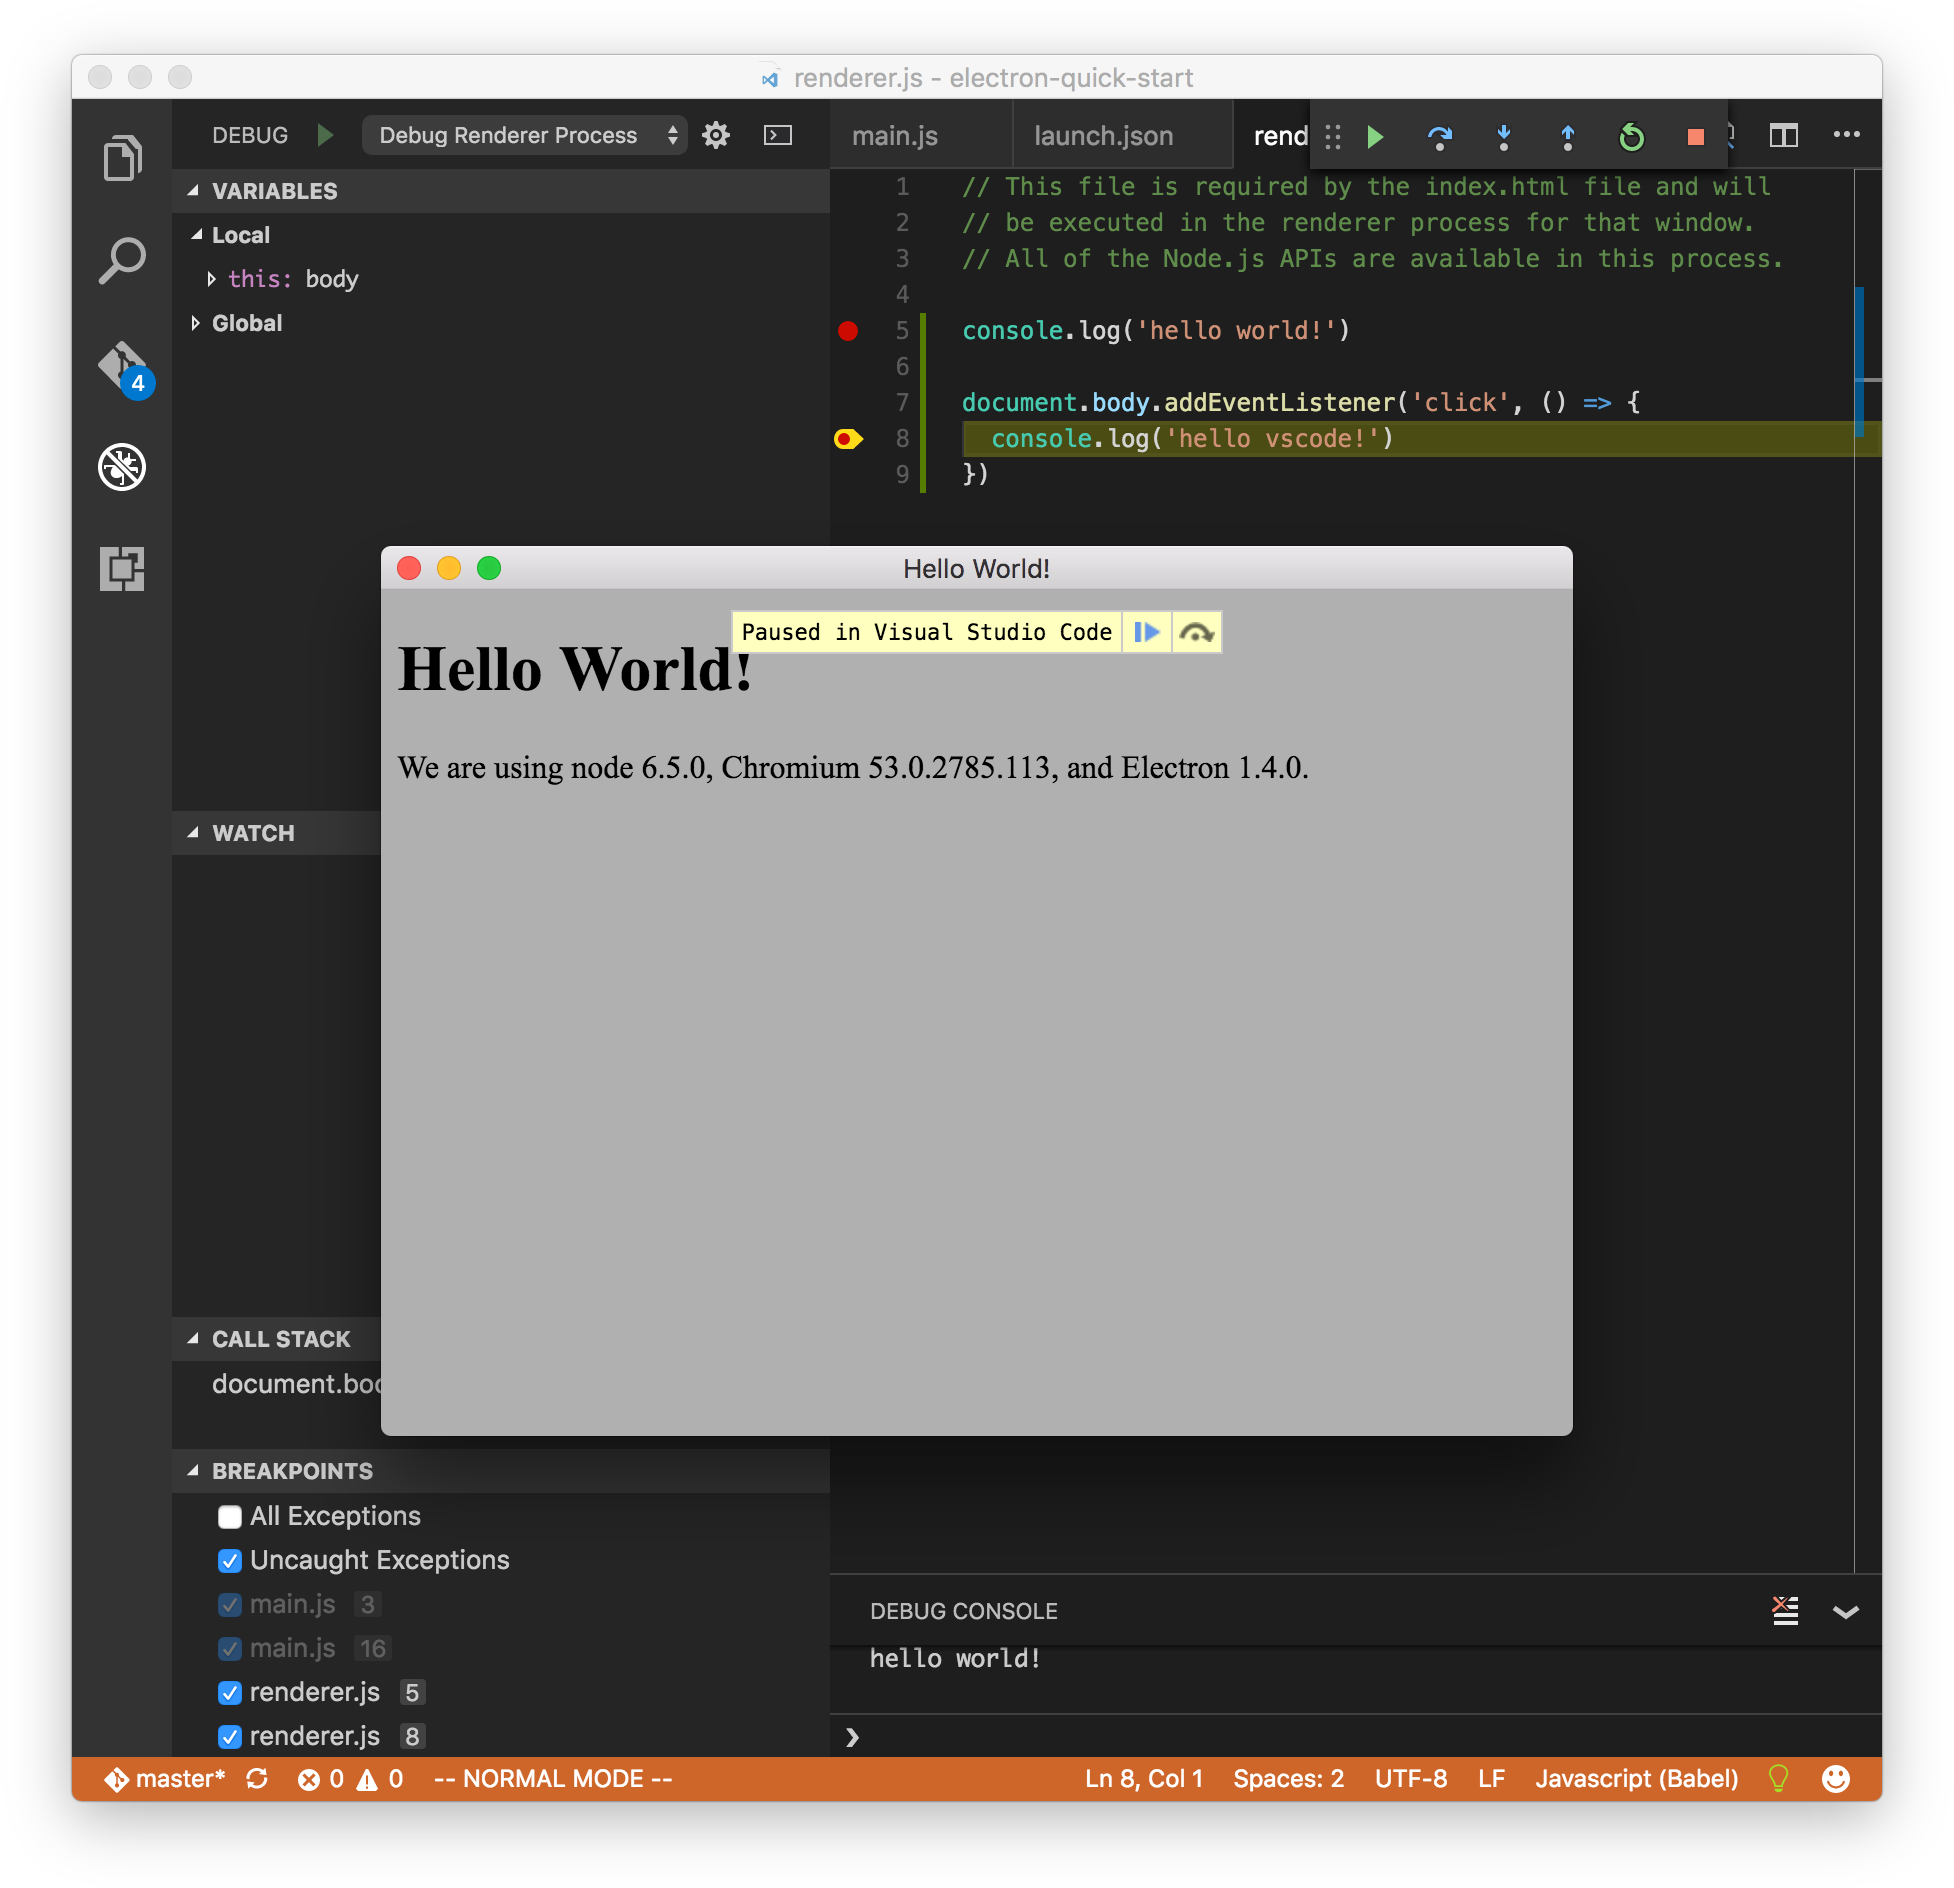The width and height of the screenshot is (1954, 1888).
Task: Enable the All Exceptions breakpoint
Action: point(229,1516)
